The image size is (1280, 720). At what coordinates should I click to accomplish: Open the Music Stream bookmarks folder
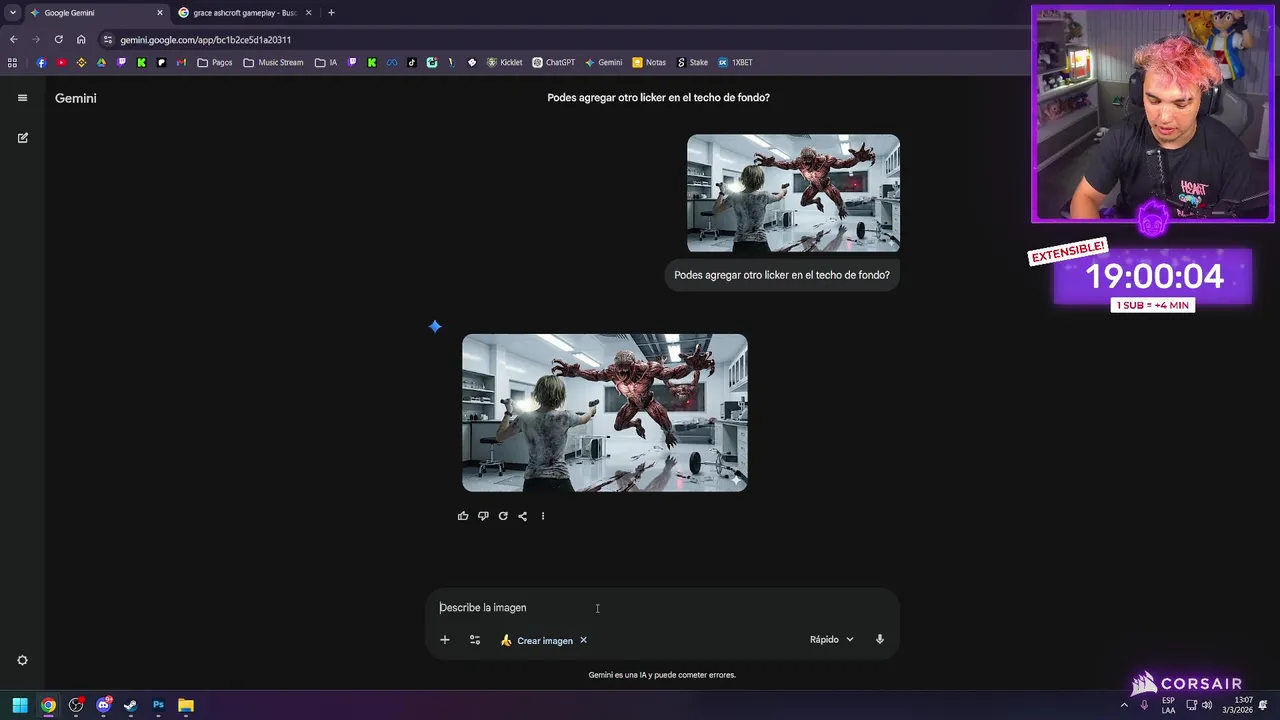(273, 62)
